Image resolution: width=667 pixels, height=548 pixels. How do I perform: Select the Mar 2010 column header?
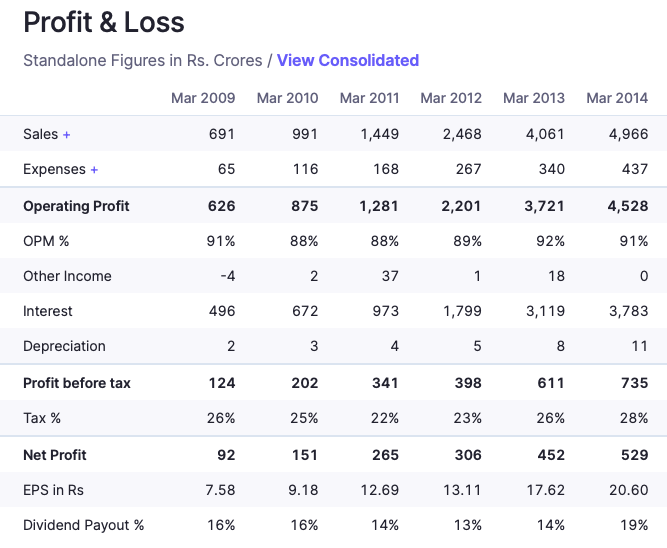(287, 98)
